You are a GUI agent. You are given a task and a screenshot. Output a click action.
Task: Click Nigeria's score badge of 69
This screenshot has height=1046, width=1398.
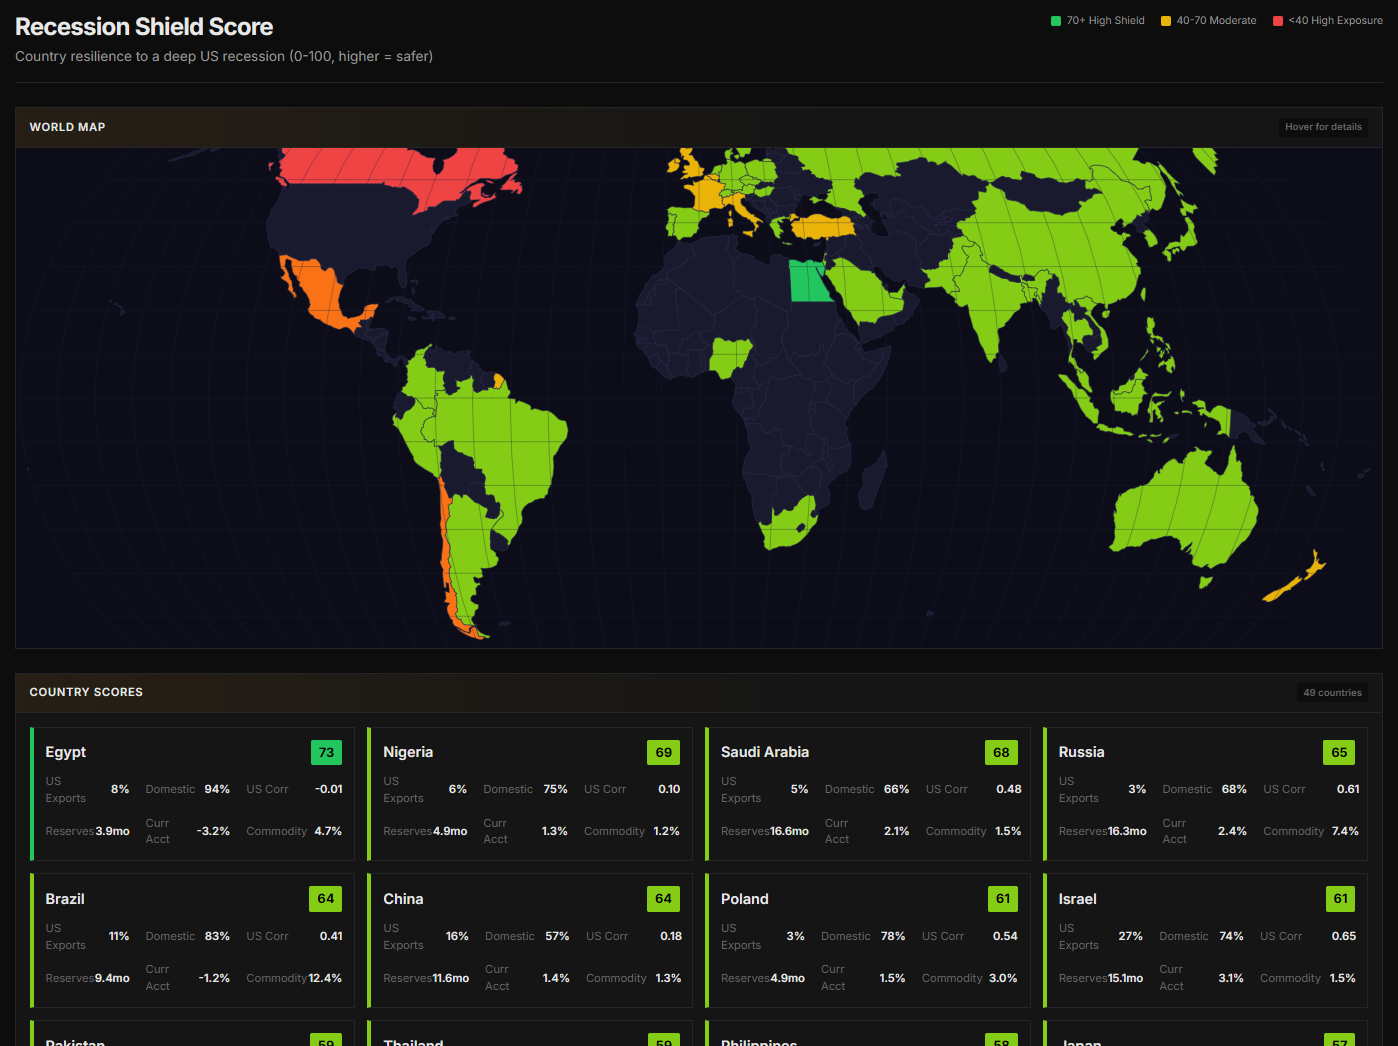pos(663,752)
